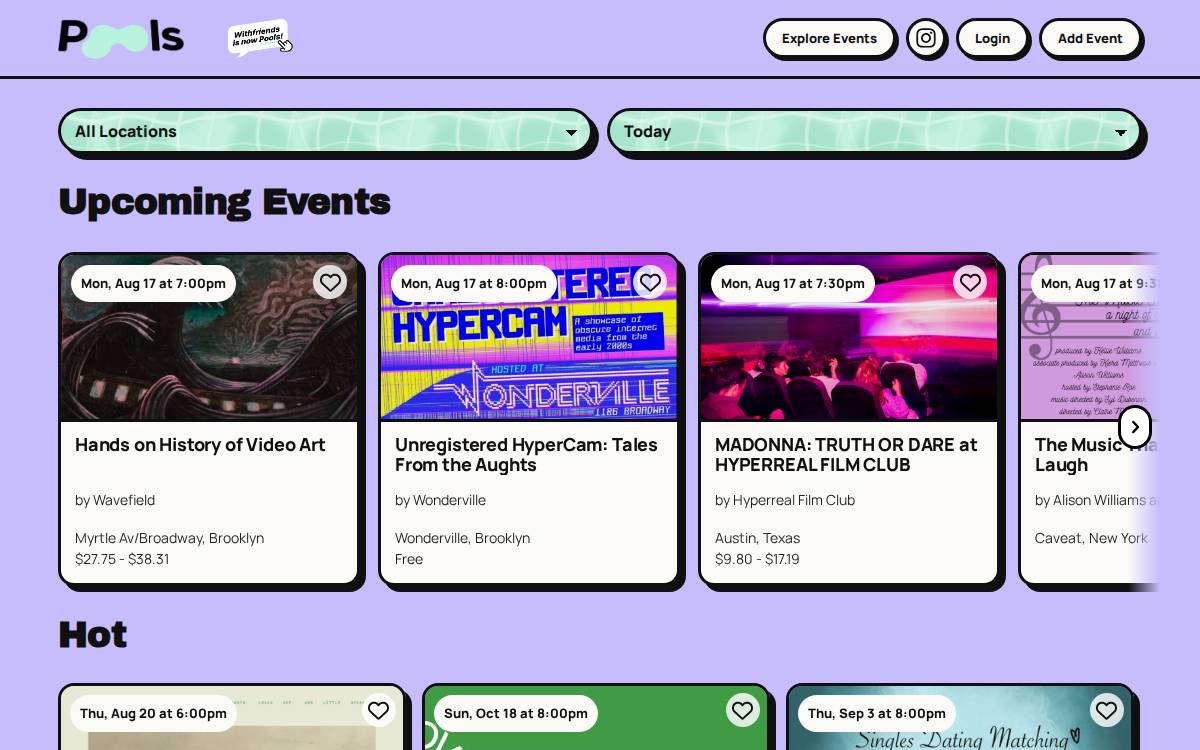This screenshot has width=1200, height=750.
Task: Click the '$27.75 - $38.31' price text
Action: click(122, 559)
